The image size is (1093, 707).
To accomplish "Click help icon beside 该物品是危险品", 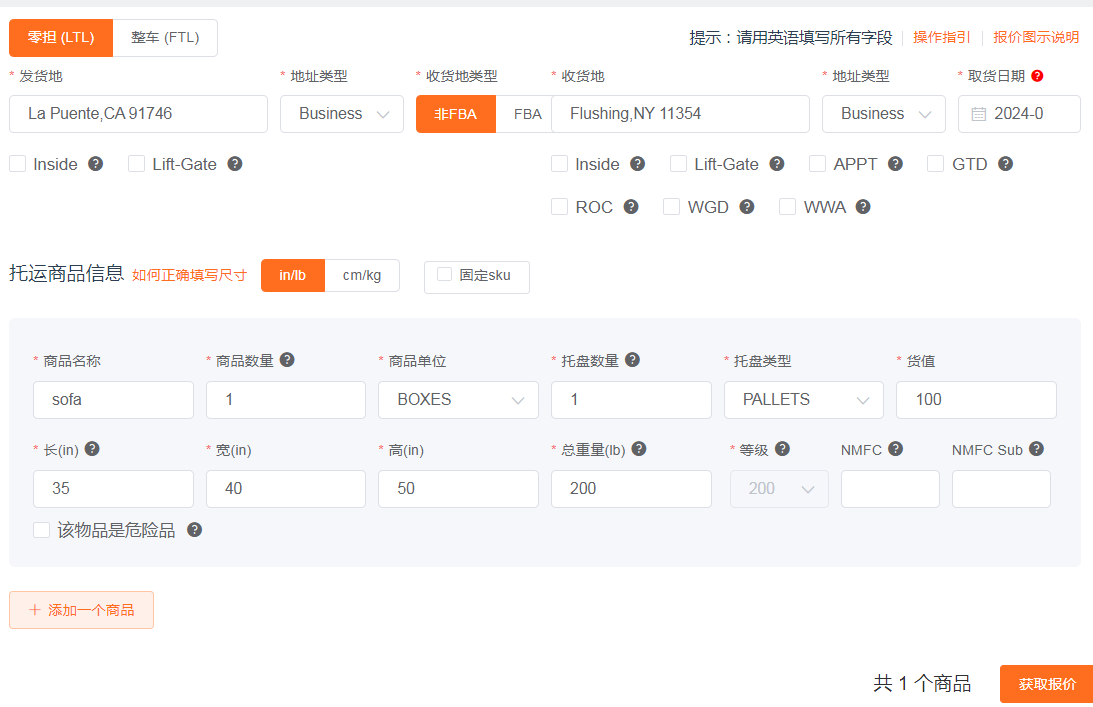I will click(x=195, y=530).
